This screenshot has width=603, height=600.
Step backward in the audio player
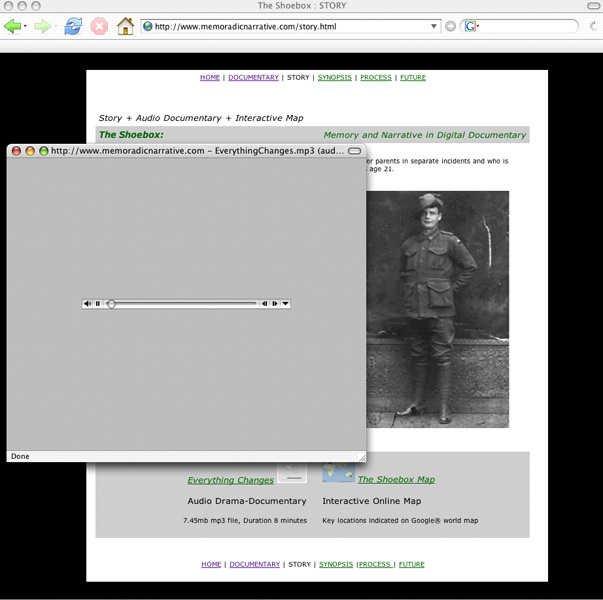[265, 303]
